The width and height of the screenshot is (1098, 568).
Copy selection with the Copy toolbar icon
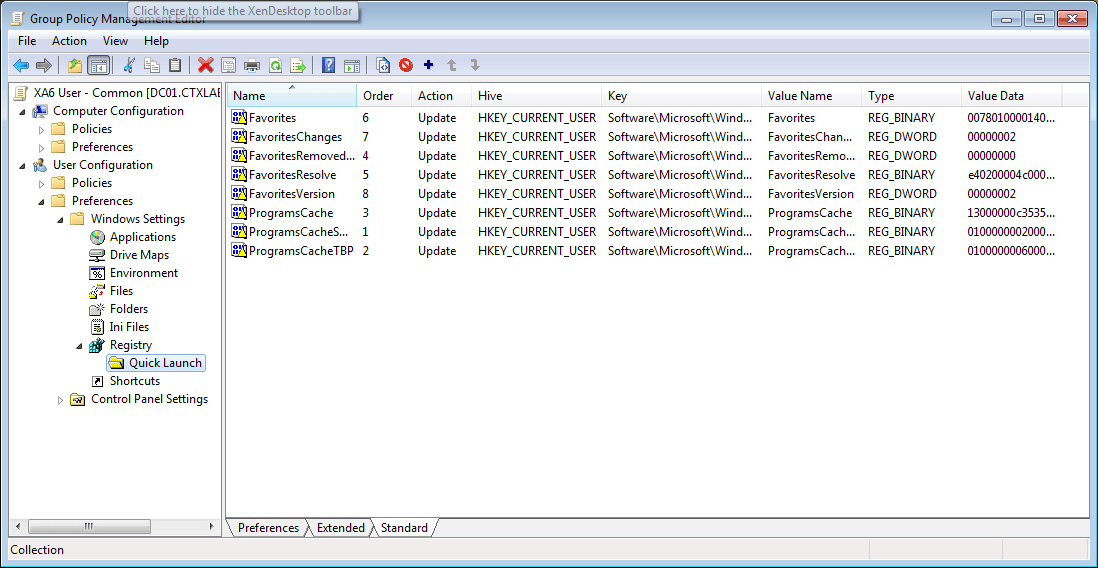click(x=152, y=66)
